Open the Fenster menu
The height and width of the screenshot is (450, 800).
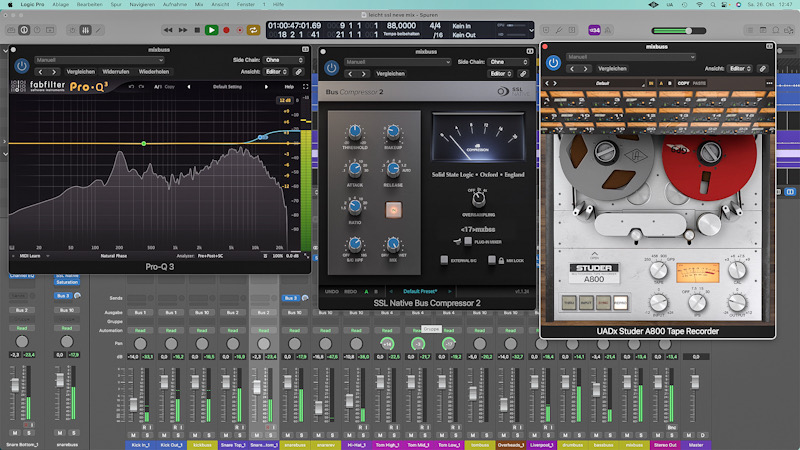click(246, 4)
